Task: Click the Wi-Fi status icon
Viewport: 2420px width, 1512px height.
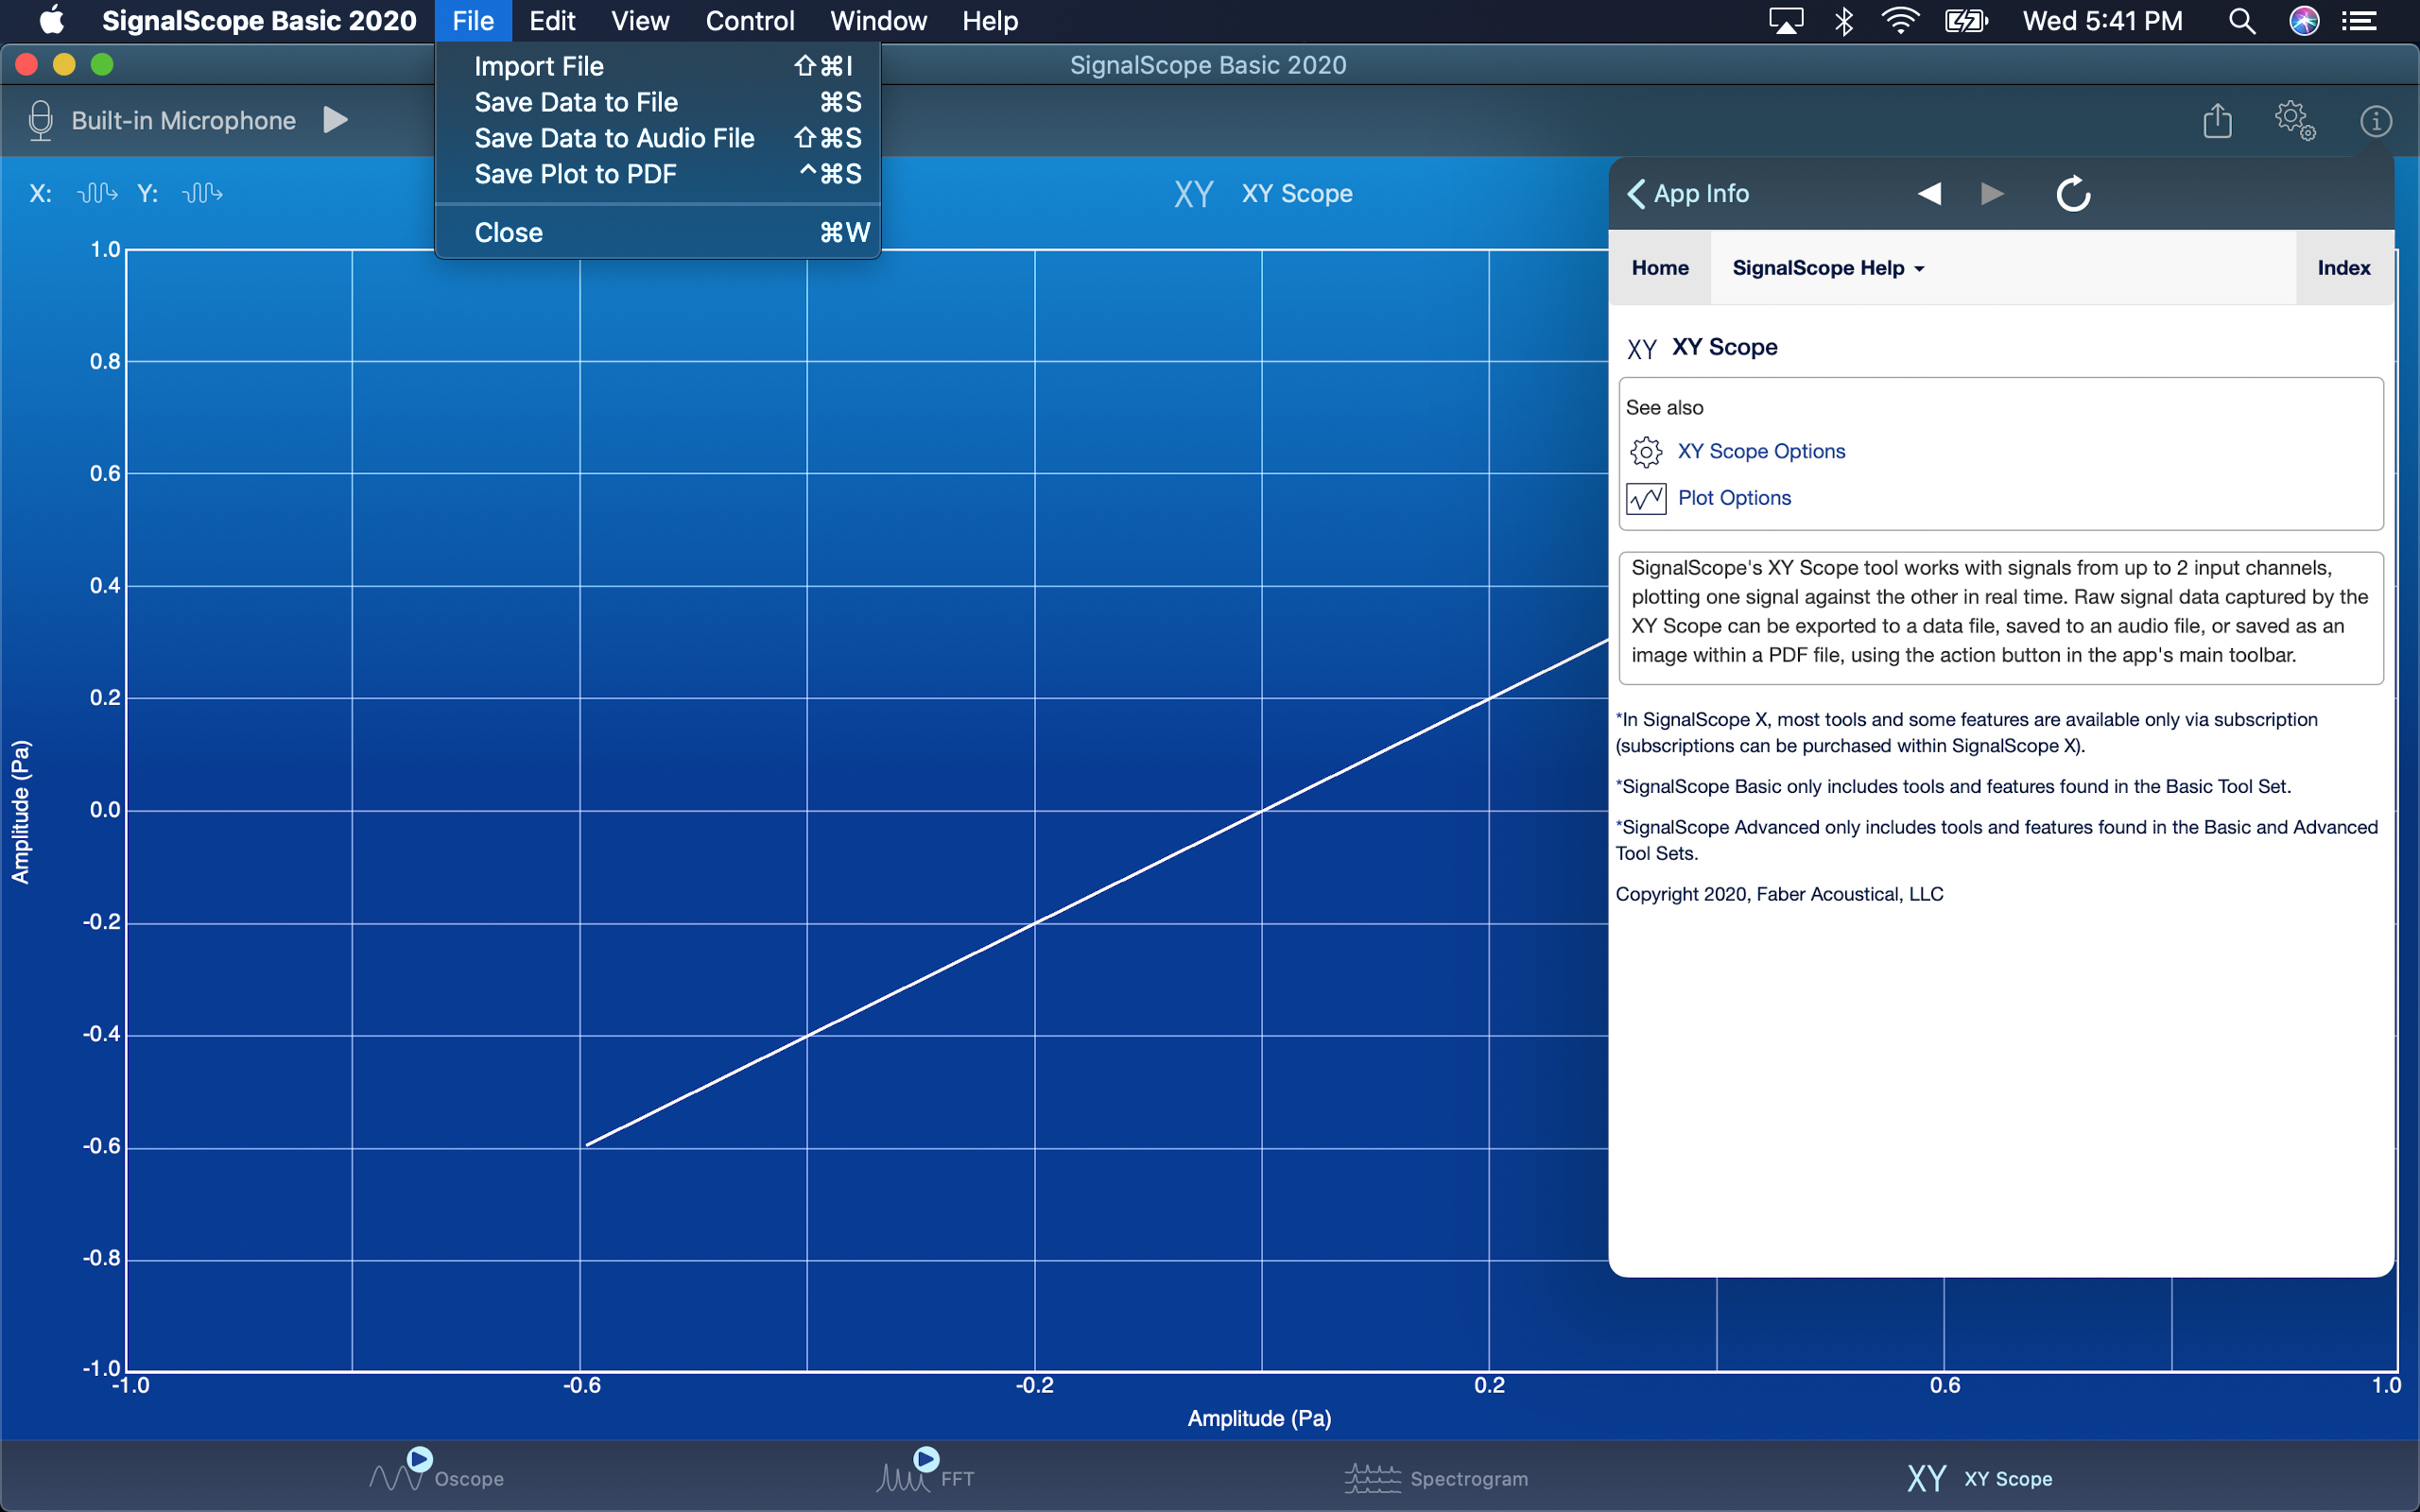Action: (x=1899, y=21)
